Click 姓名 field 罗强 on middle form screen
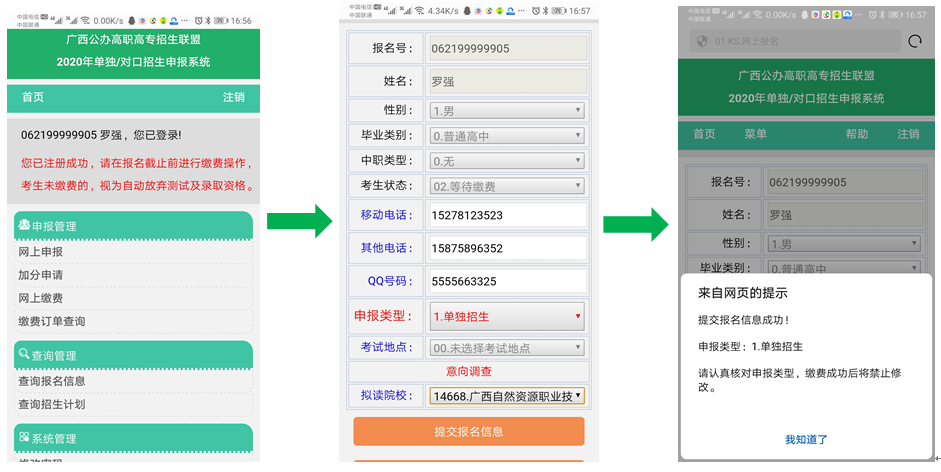This screenshot has width=941, height=472. (x=508, y=82)
